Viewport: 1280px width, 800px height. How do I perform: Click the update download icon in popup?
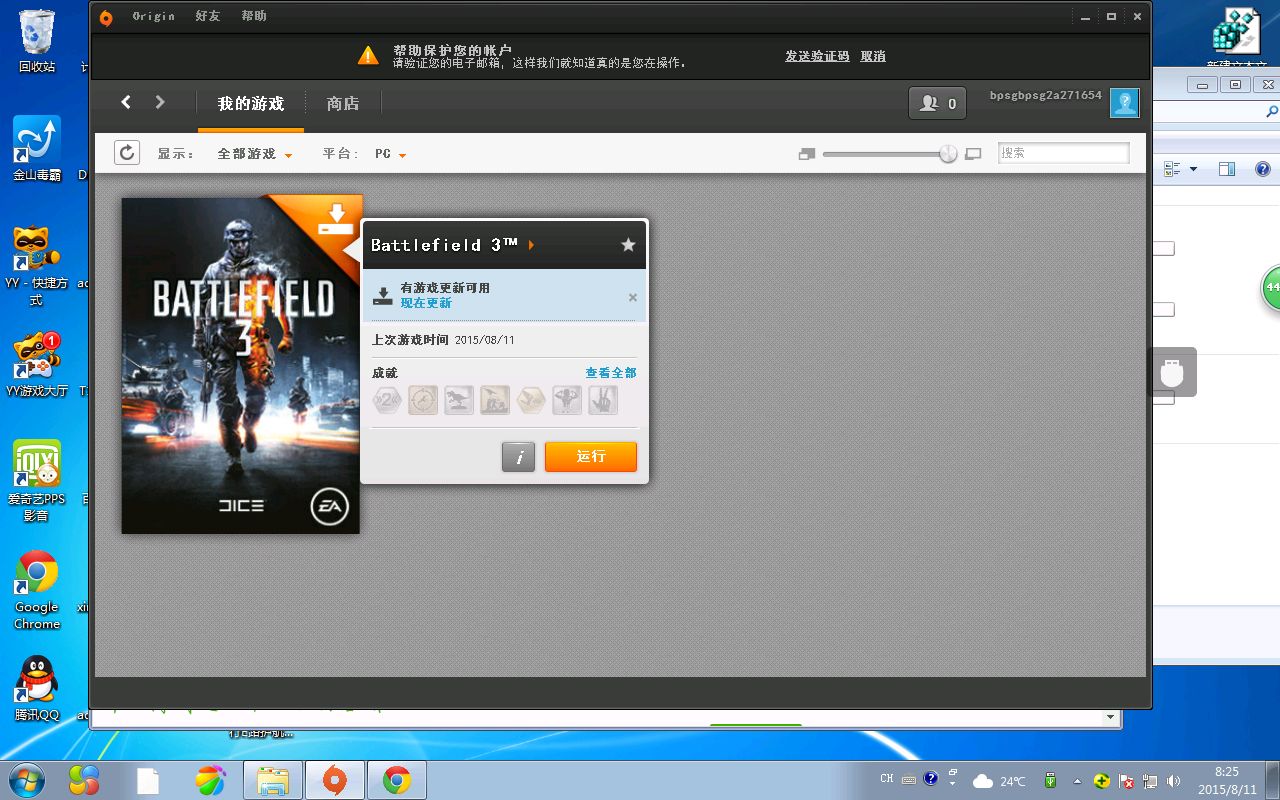pos(382,295)
